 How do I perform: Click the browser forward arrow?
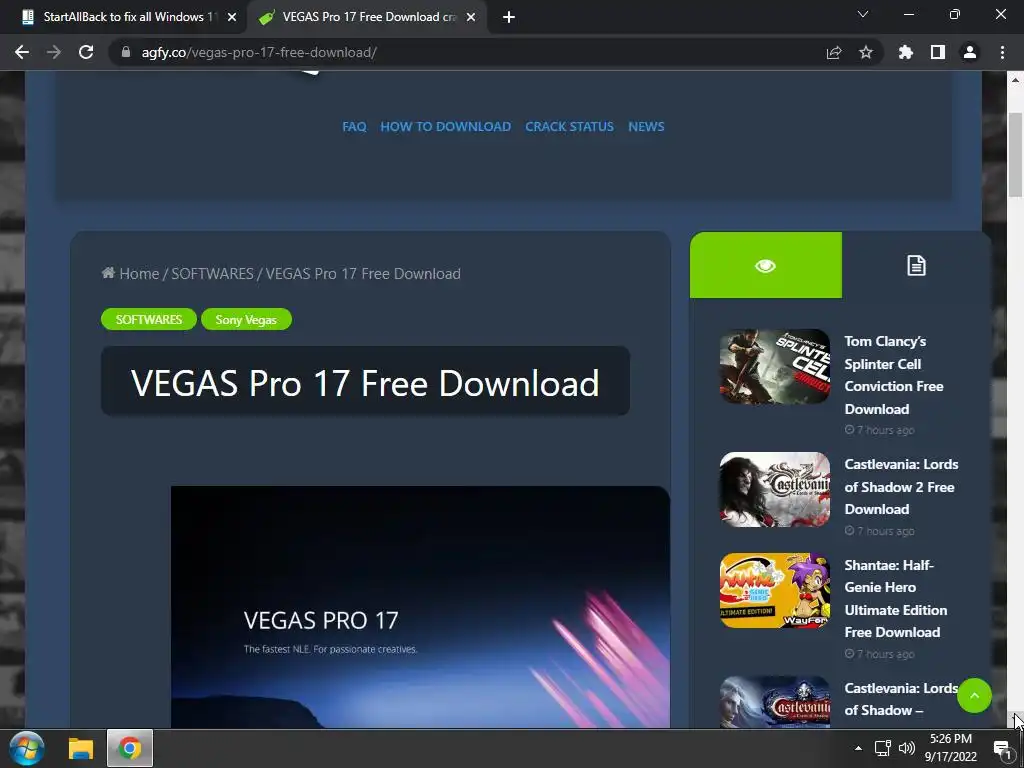54,52
